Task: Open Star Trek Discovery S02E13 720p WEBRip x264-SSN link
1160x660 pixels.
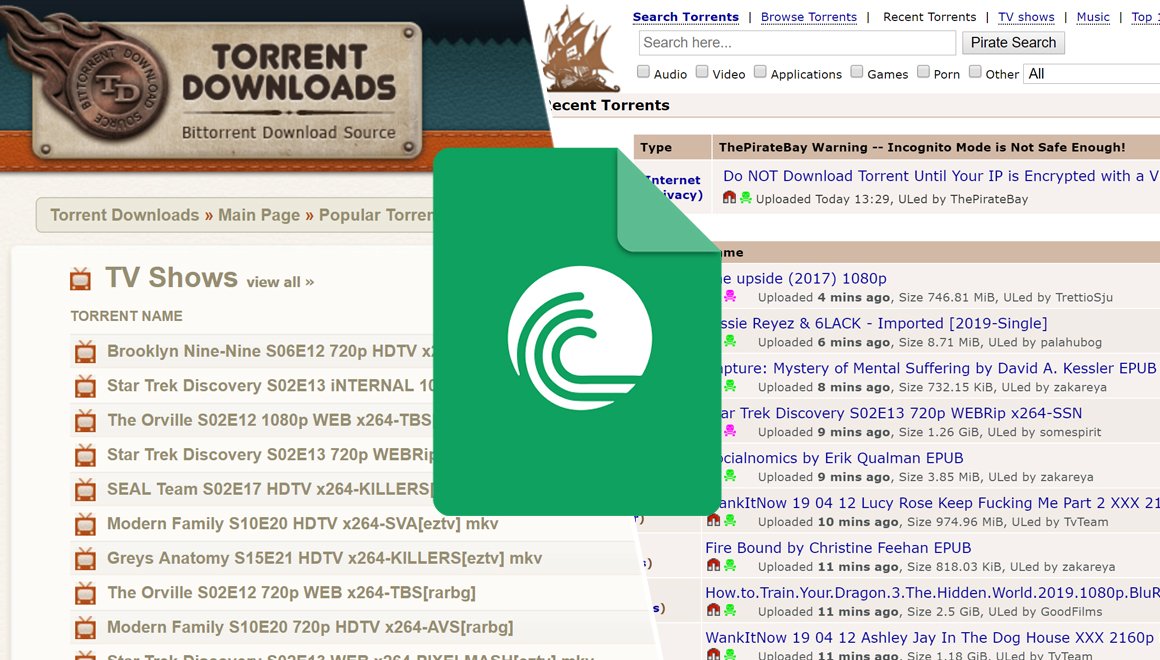Action: pyautogui.click(x=902, y=413)
